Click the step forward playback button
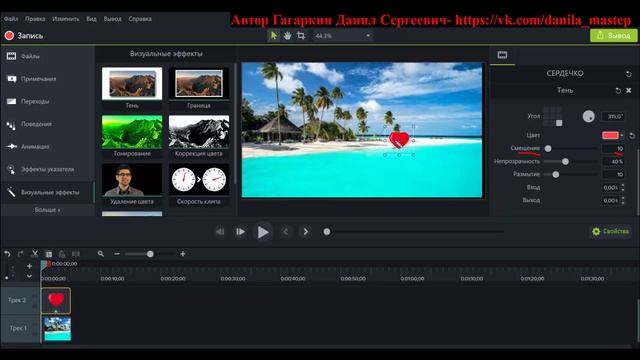Image resolution: width=640 pixels, height=360 pixels. click(240, 232)
